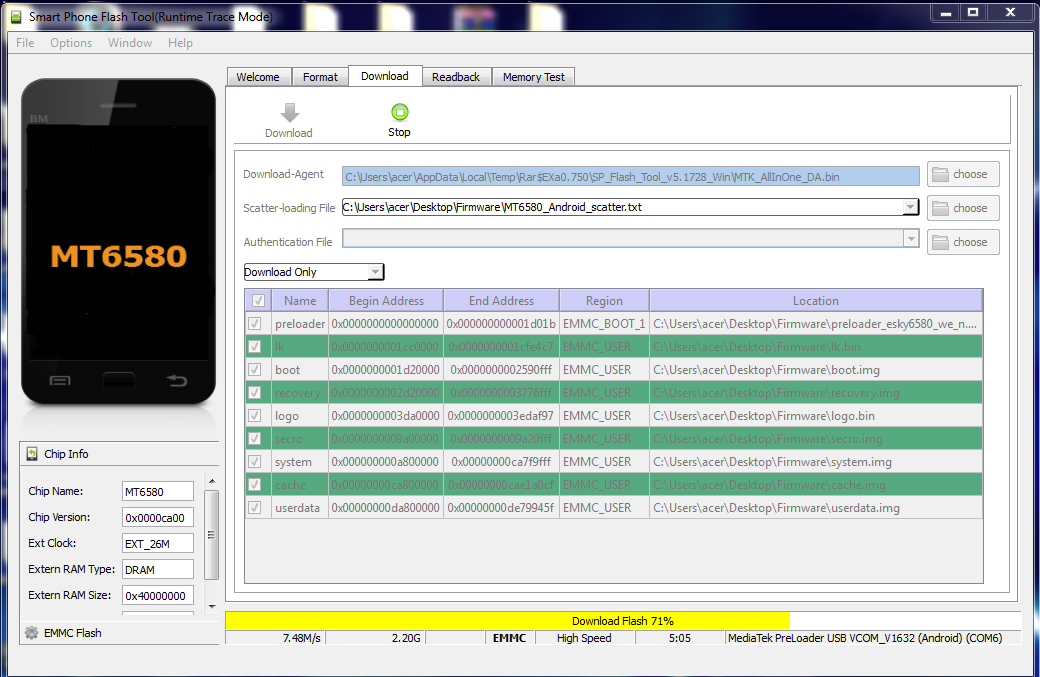Click the Chip Info scrollbar thumb
Viewport: 1040px width, 677px height.
pos(212,535)
